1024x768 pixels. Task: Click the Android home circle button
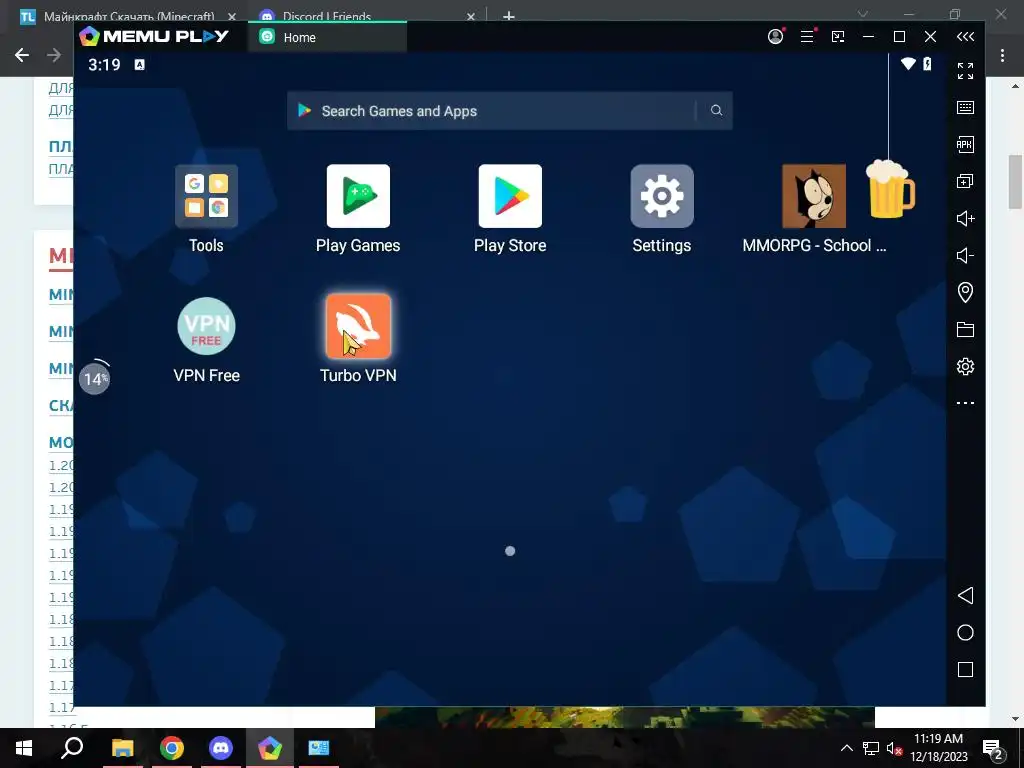[x=965, y=633]
